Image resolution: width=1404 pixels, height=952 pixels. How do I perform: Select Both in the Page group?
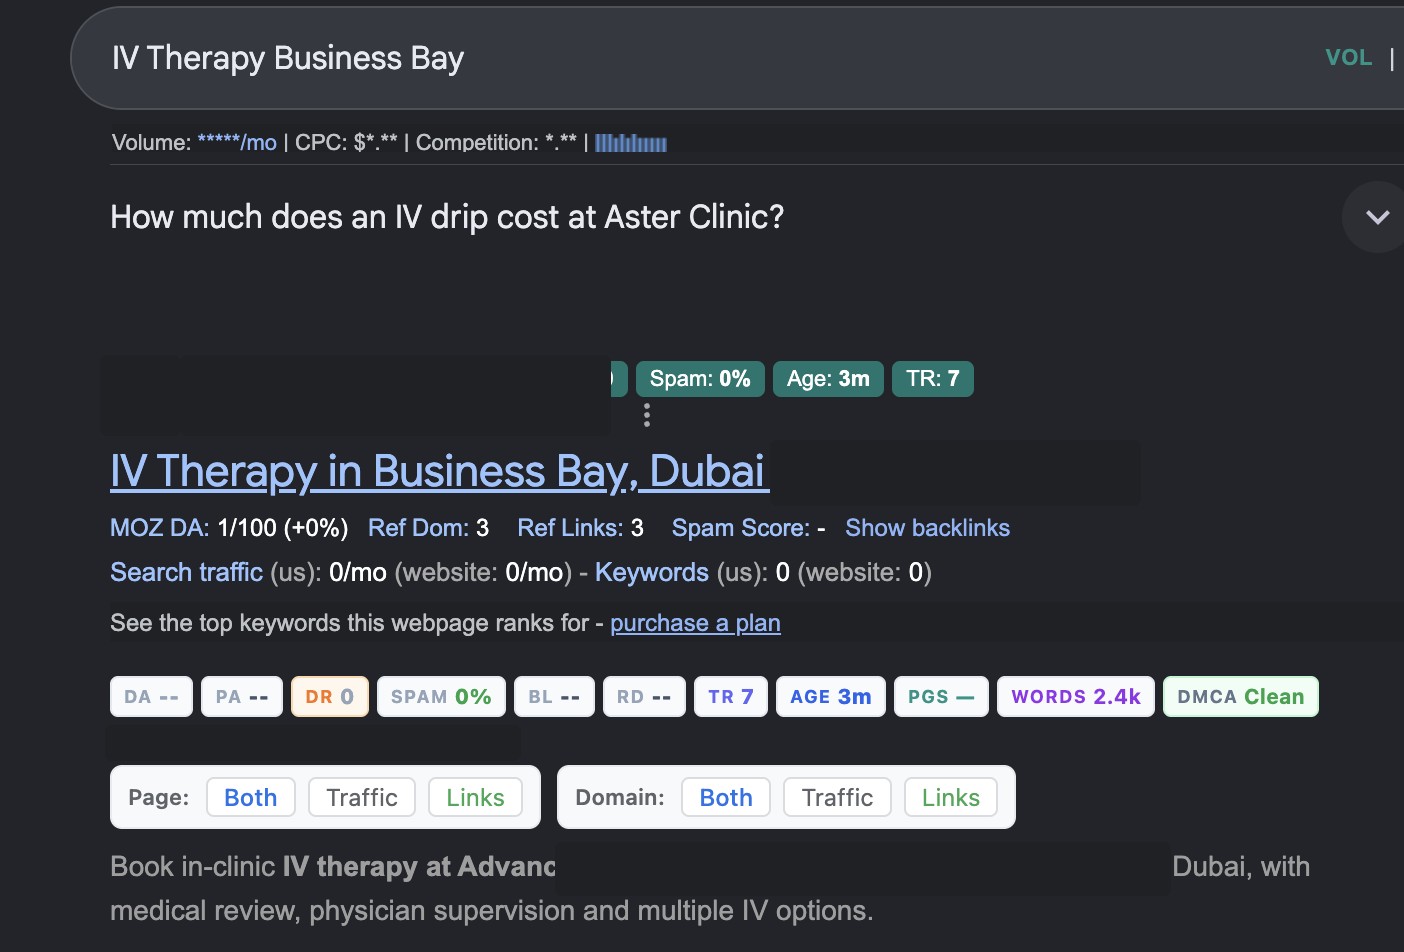click(x=251, y=797)
